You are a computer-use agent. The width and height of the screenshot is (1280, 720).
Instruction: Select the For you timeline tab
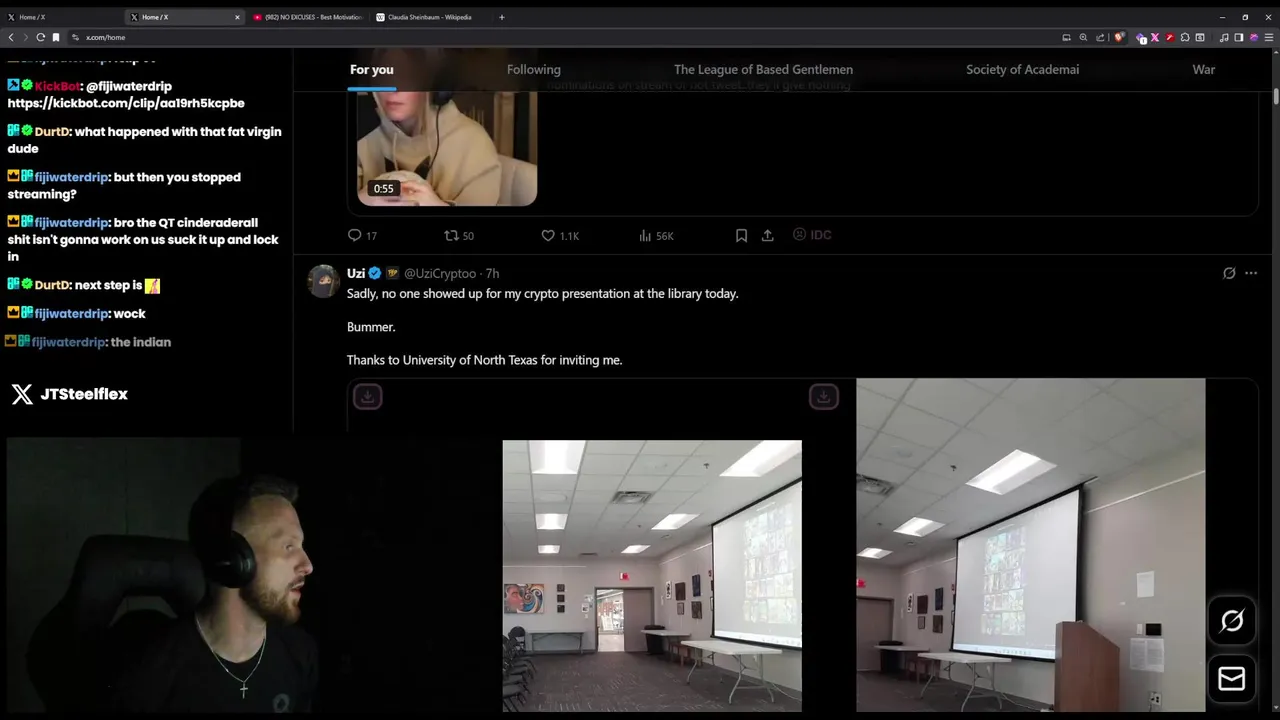(372, 69)
